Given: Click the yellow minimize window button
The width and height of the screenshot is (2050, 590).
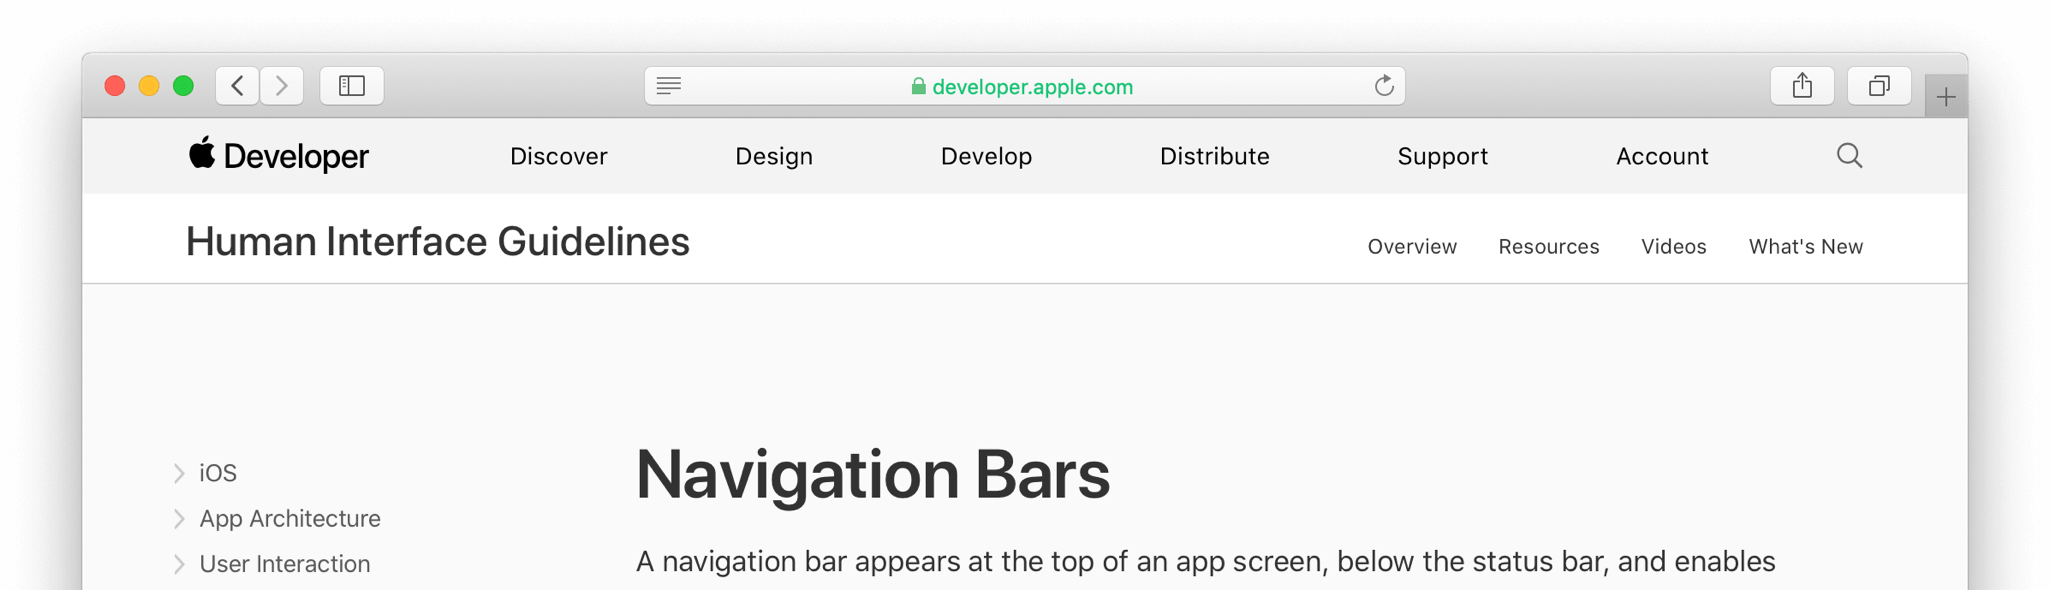Looking at the screenshot, I should pyautogui.click(x=149, y=86).
